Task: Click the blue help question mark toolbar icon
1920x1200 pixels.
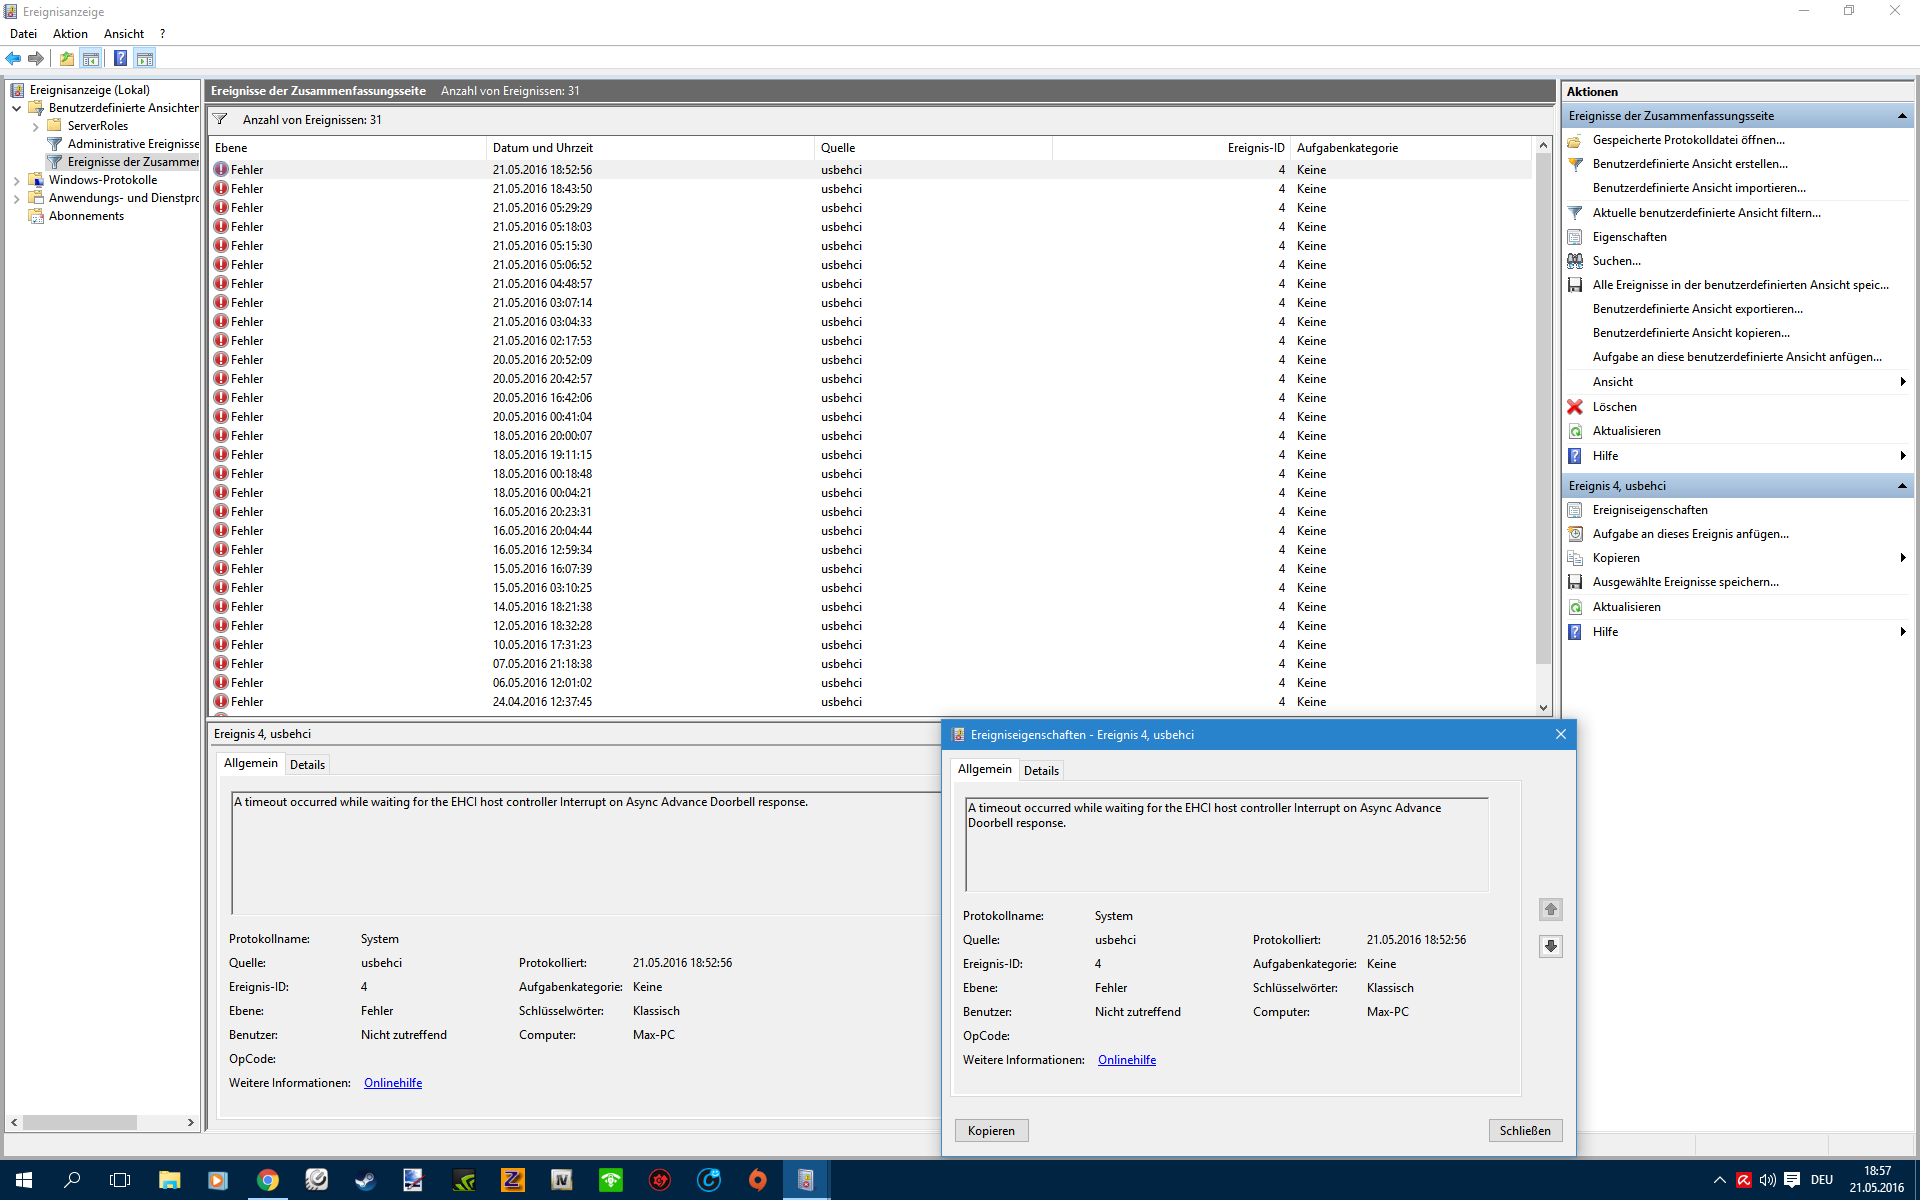Action: (x=120, y=59)
